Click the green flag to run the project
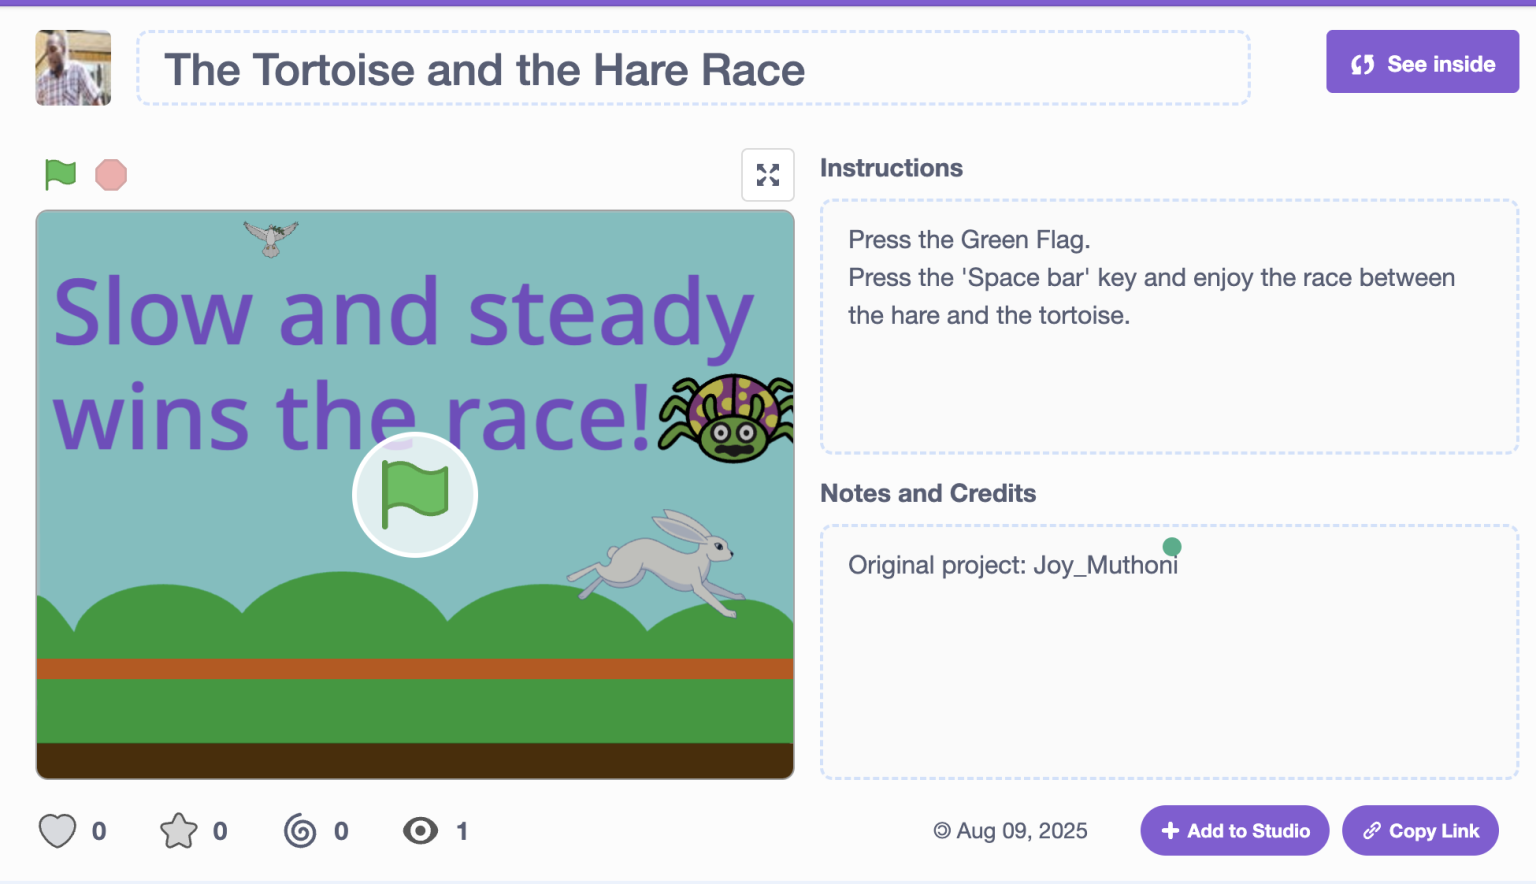Screen dimensions: 1536x884 [x=58, y=174]
